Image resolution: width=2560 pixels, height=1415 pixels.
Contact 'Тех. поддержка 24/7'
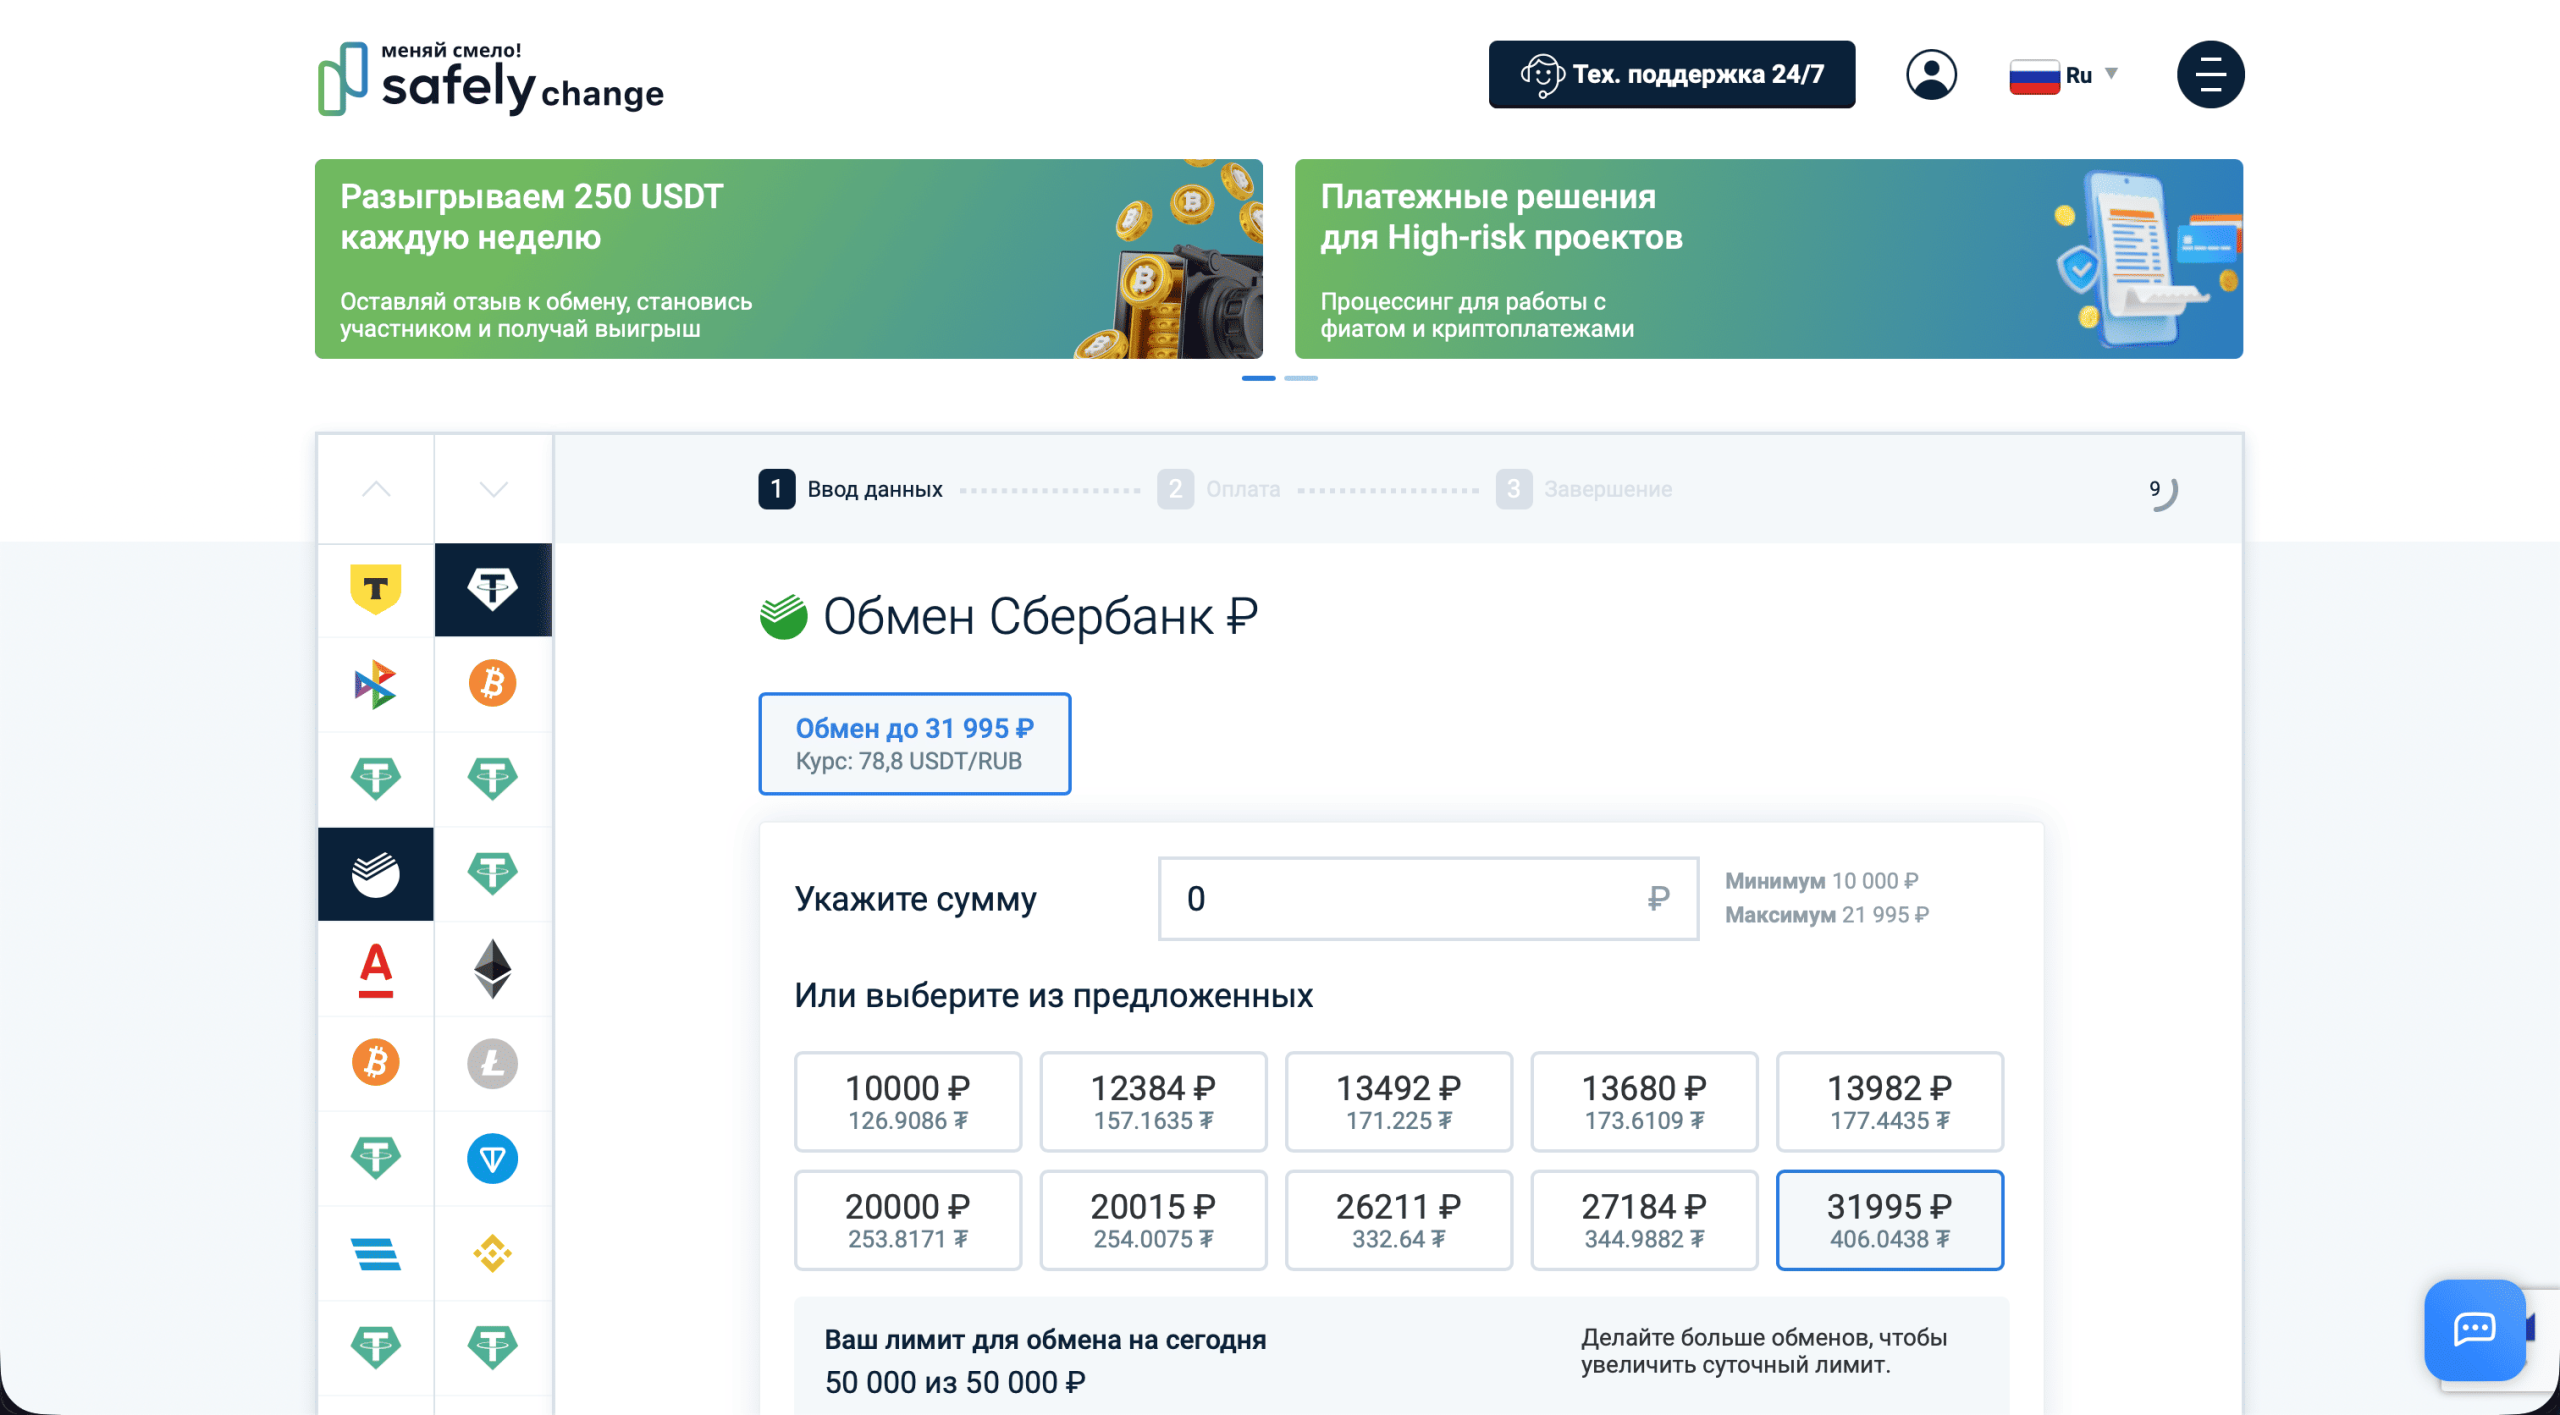tap(1672, 75)
